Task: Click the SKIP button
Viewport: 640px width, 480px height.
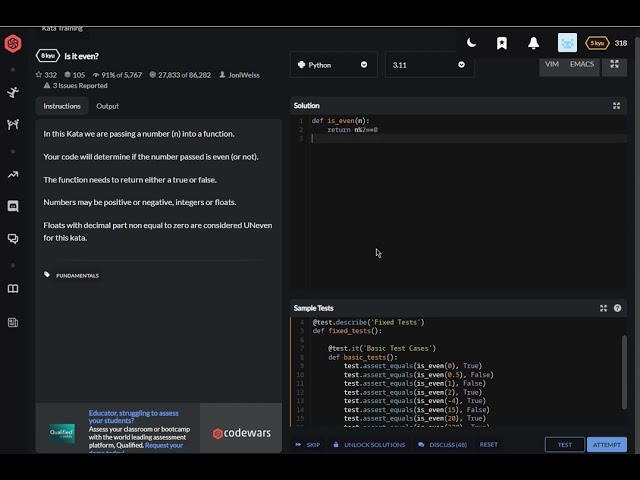Action: pyautogui.click(x=308, y=444)
